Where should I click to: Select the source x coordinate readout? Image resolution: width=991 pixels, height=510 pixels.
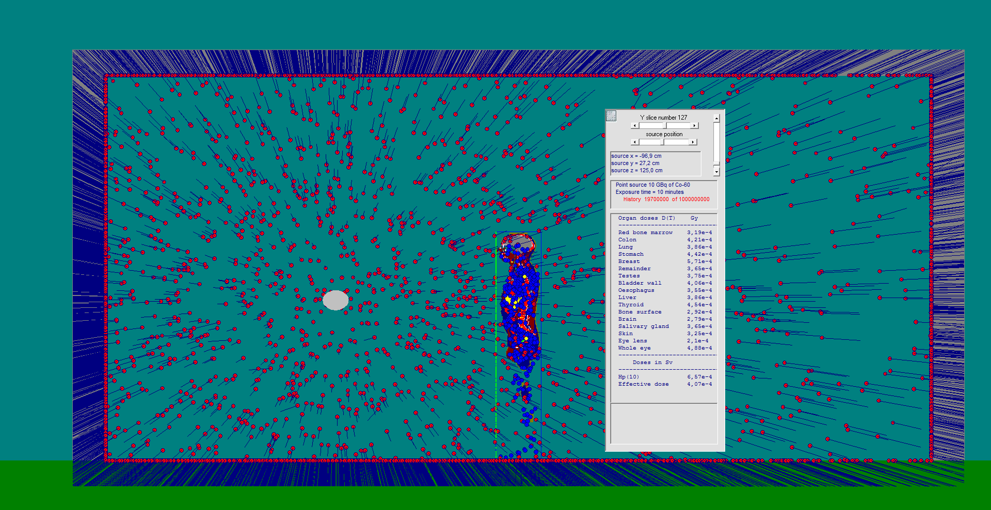pyautogui.click(x=636, y=156)
